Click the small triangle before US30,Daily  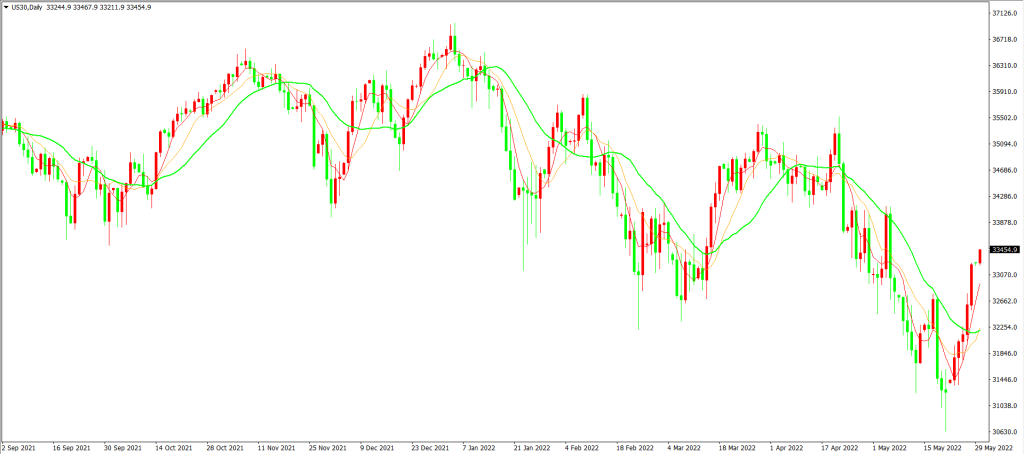pos(6,7)
